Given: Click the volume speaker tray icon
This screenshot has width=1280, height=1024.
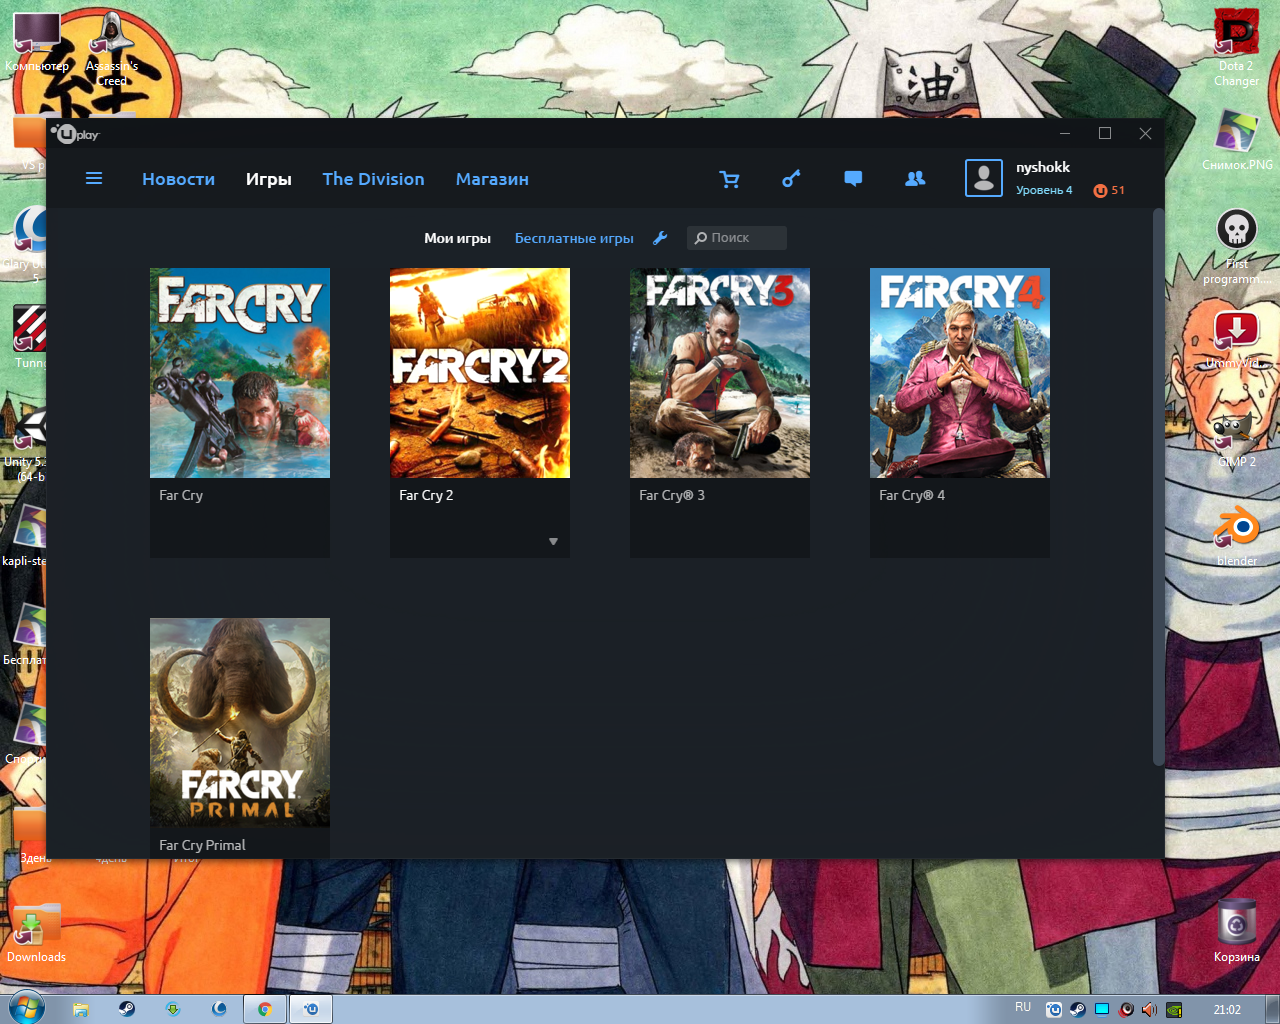Looking at the screenshot, I should tap(1150, 1010).
